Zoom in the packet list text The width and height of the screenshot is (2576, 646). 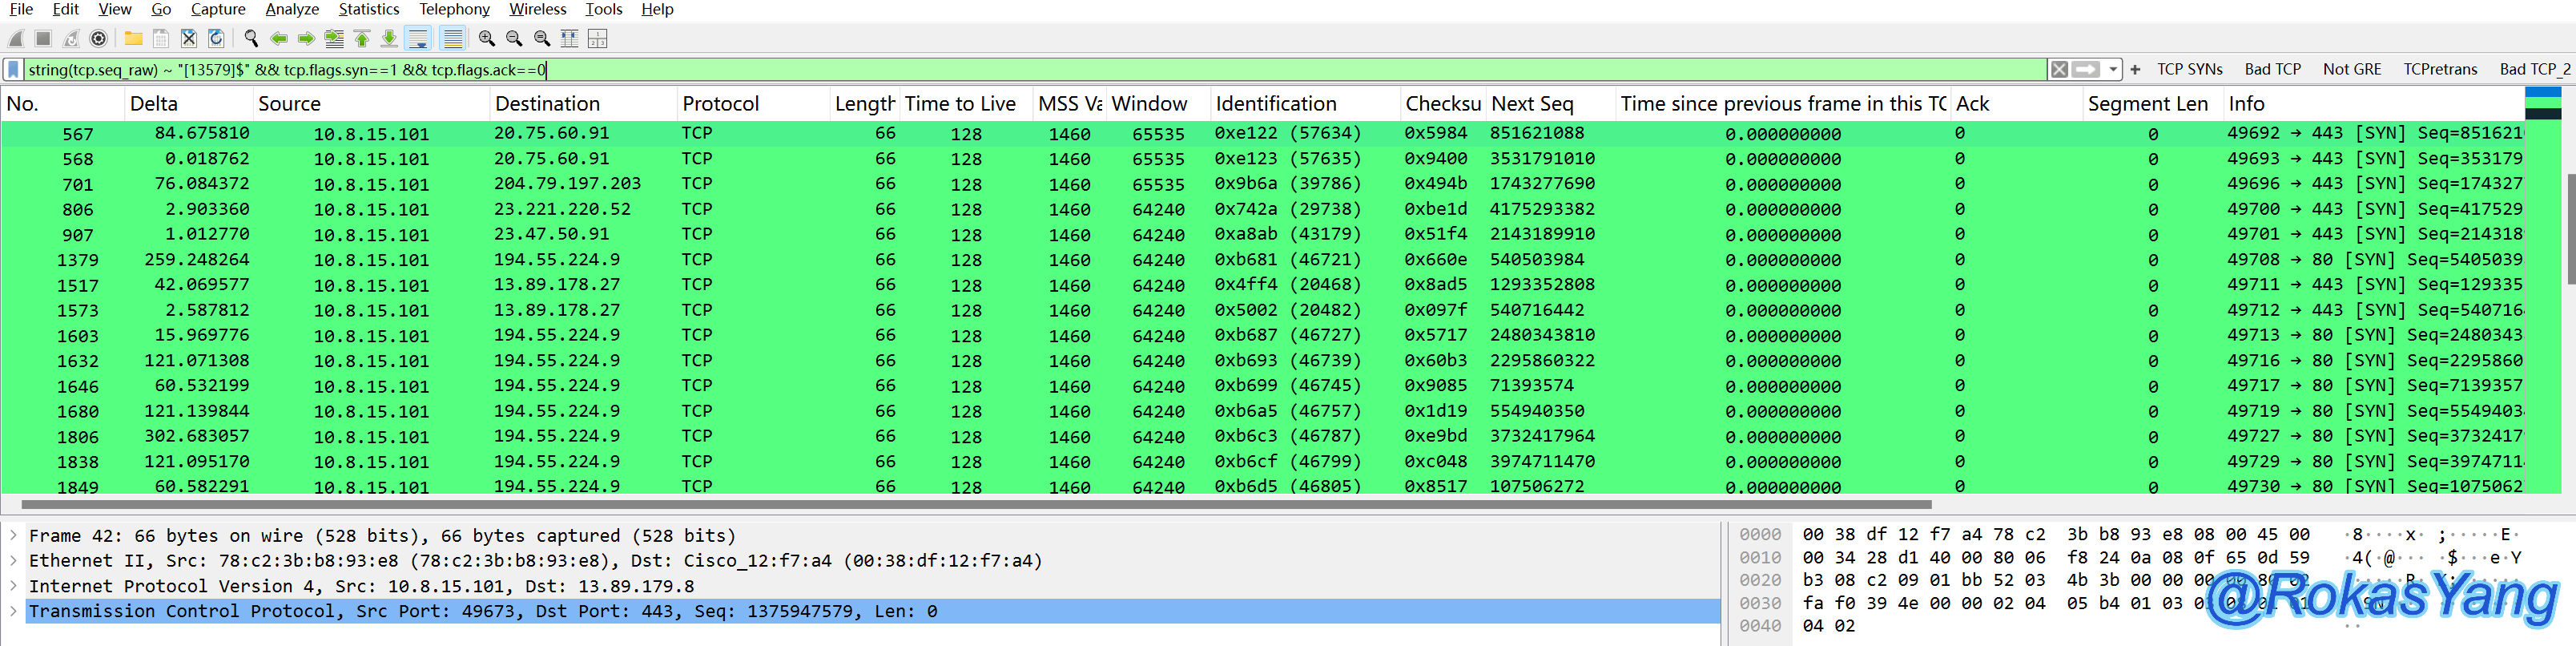coord(486,39)
